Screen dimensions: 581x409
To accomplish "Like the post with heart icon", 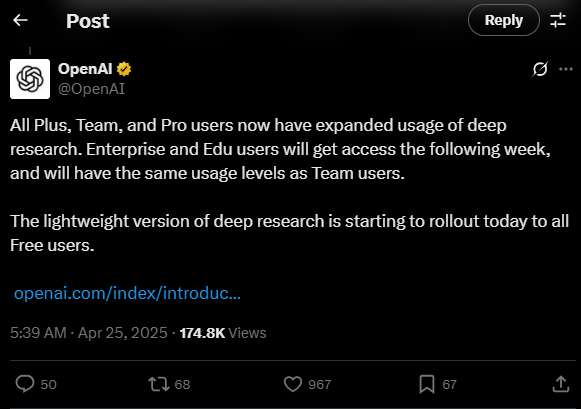I will click(x=293, y=384).
